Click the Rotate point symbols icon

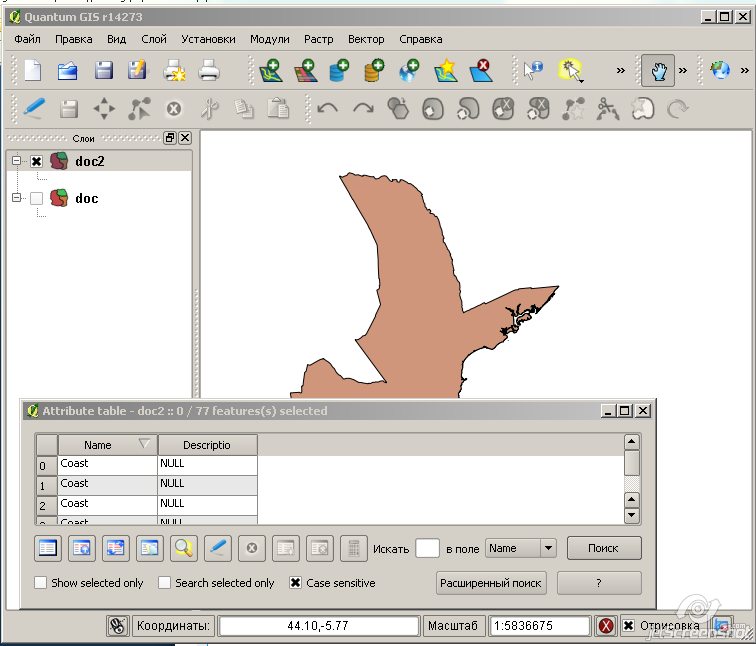click(x=677, y=108)
